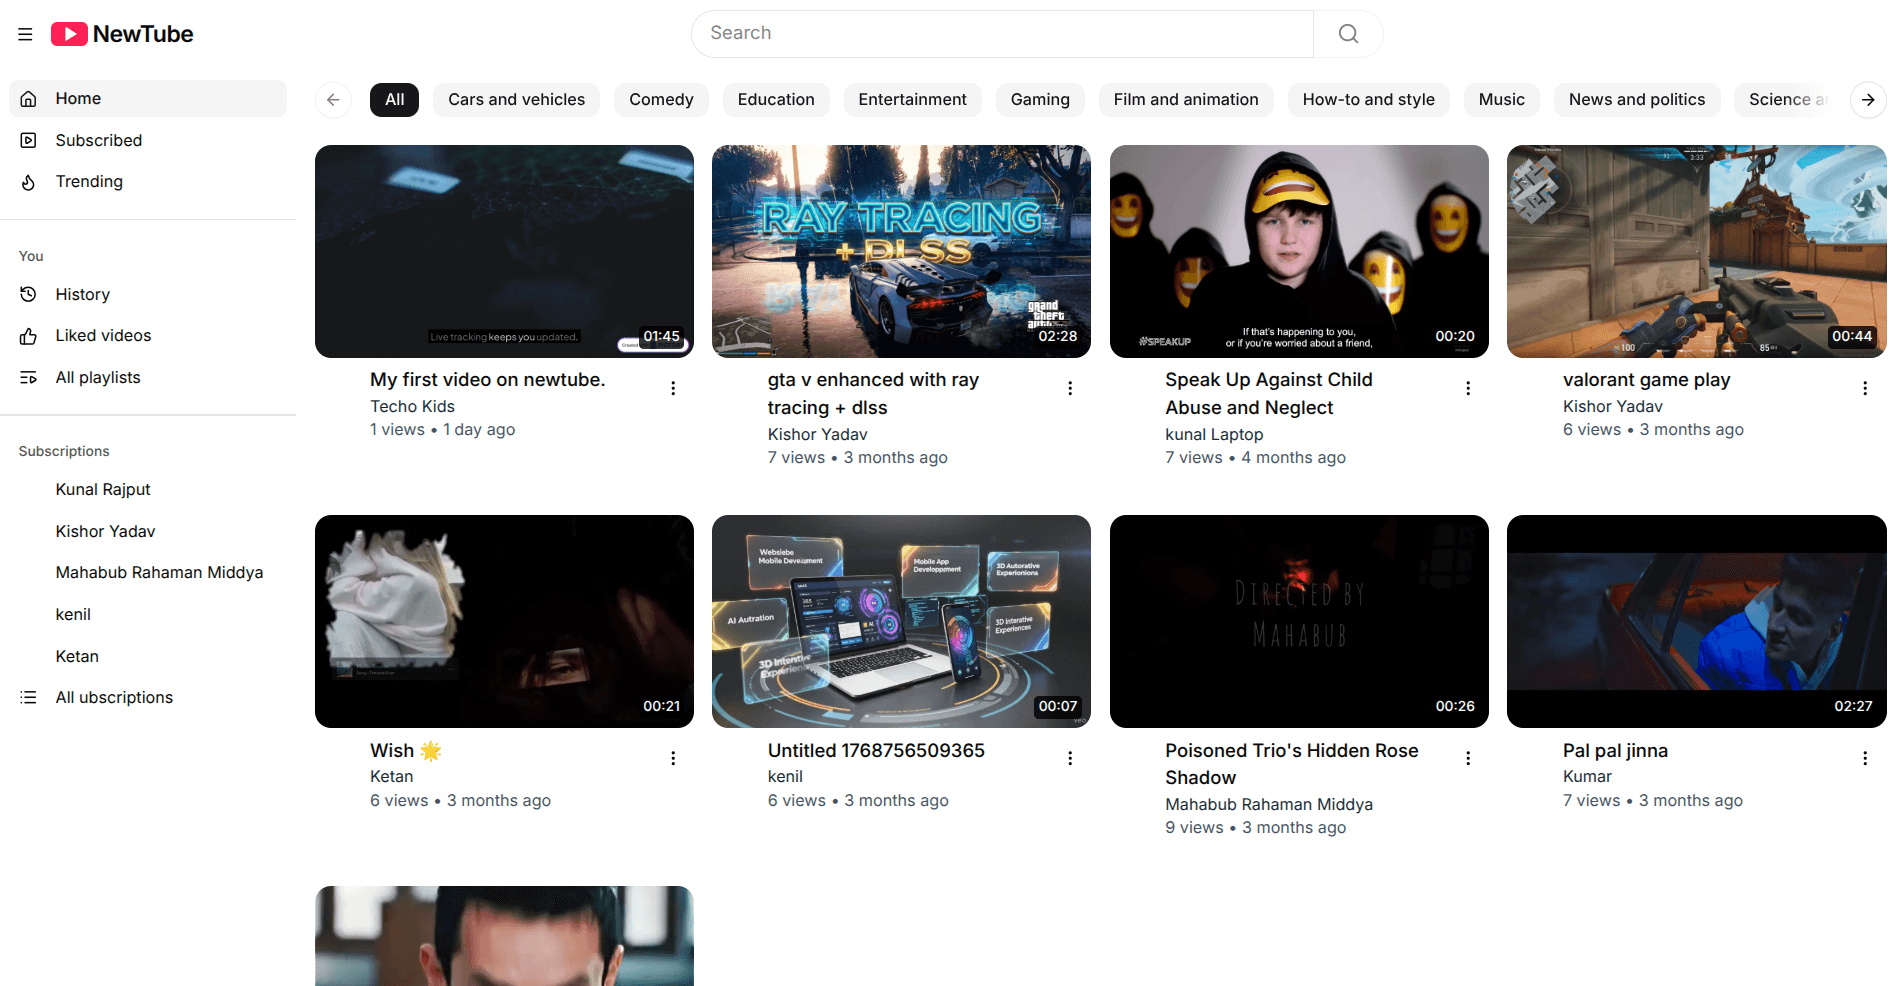Play My first video on newtube thumbnail
This screenshot has width=1894, height=986.
coord(504,251)
